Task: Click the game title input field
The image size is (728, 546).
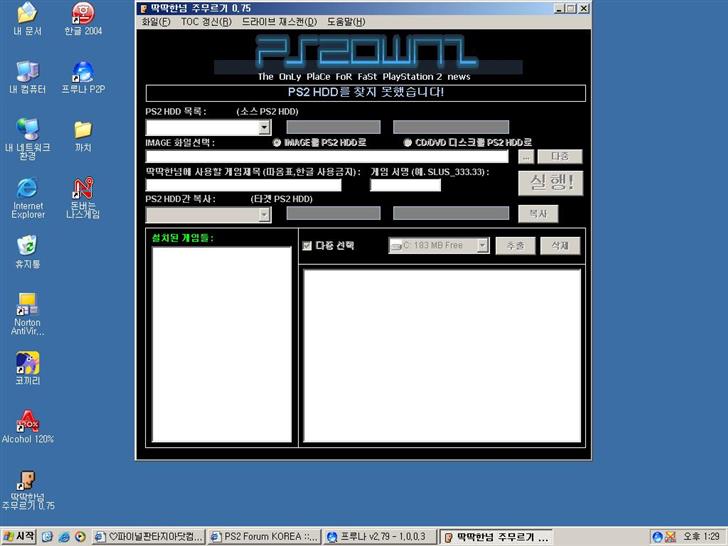Action: click(243, 185)
